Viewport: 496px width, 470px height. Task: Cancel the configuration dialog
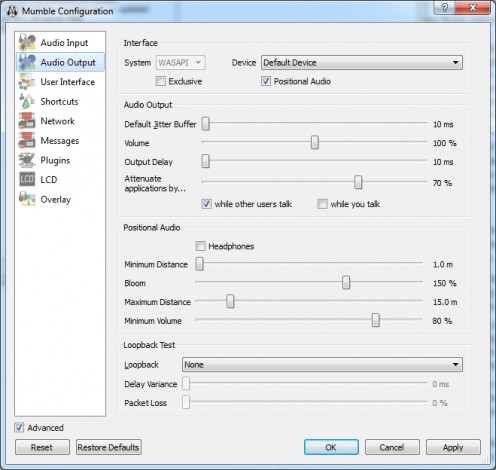[392, 447]
